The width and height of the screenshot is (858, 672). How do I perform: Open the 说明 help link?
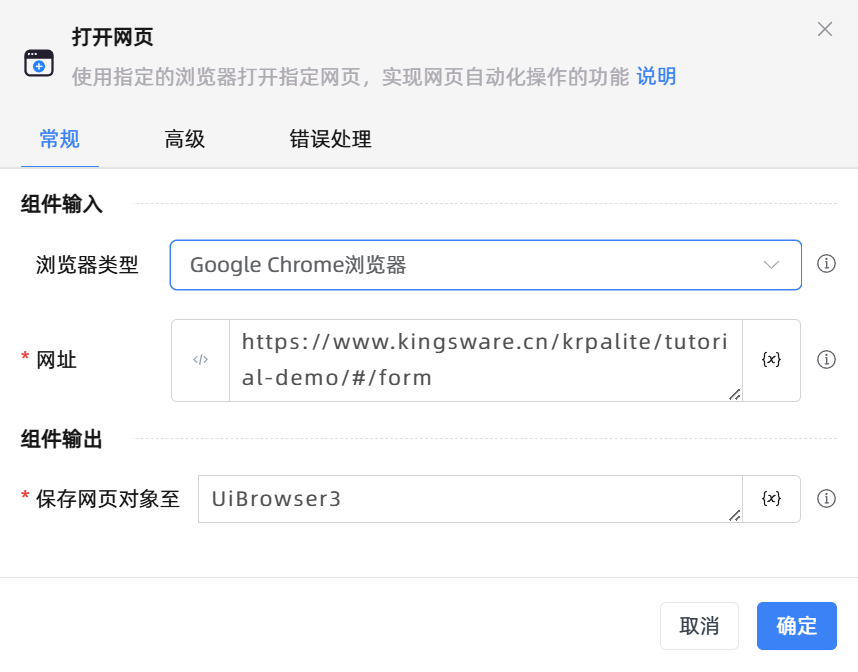coord(656,77)
